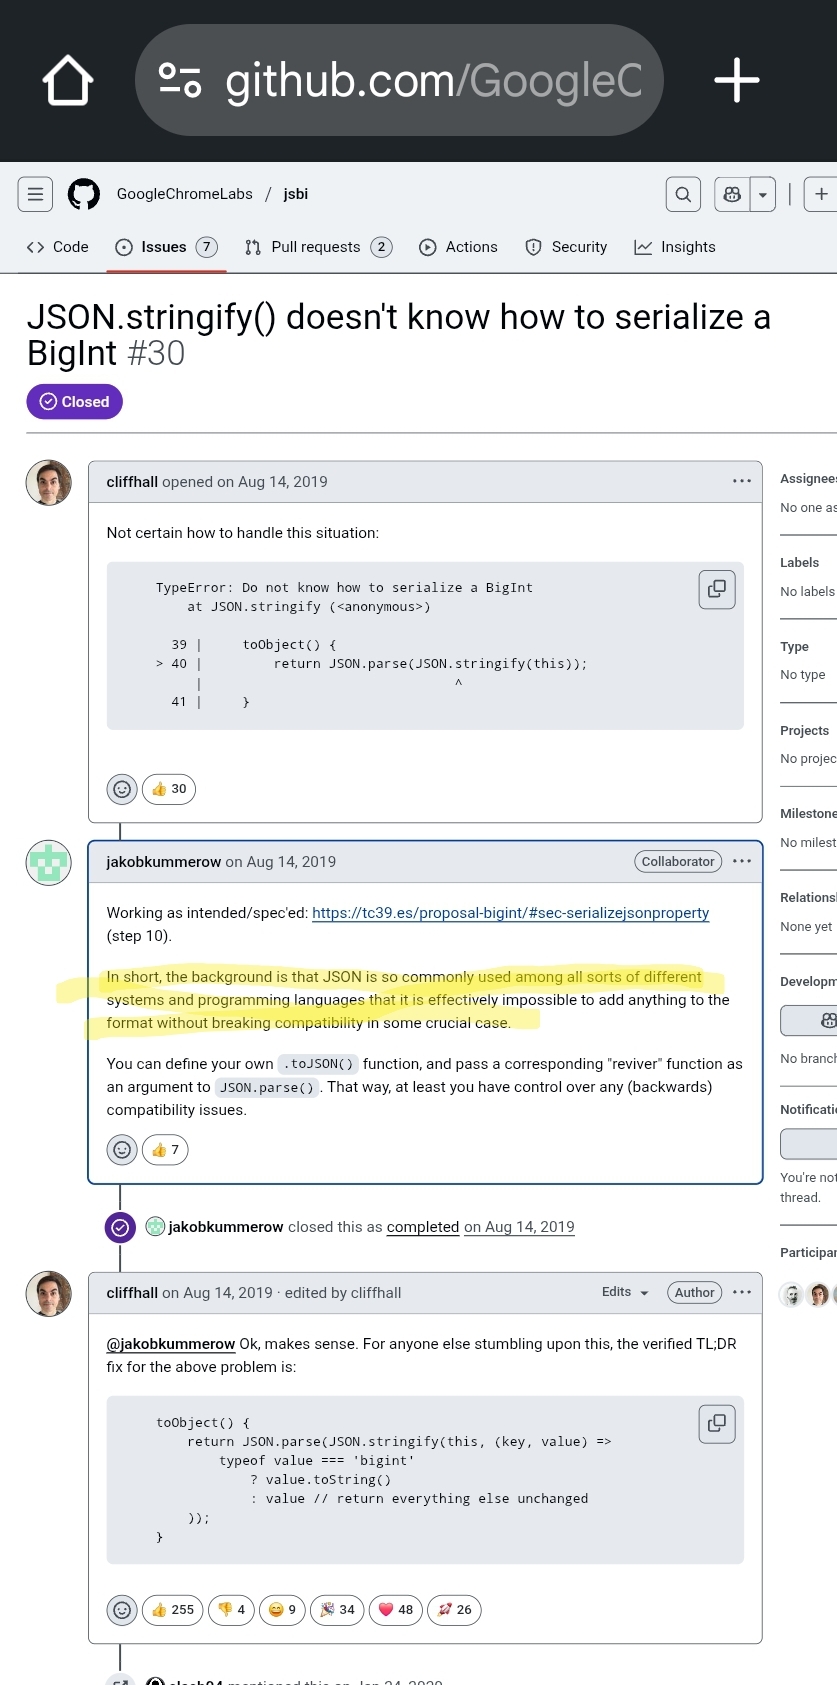Switch to the Actions tab
This screenshot has width=837, height=1685.
[458, 247]
